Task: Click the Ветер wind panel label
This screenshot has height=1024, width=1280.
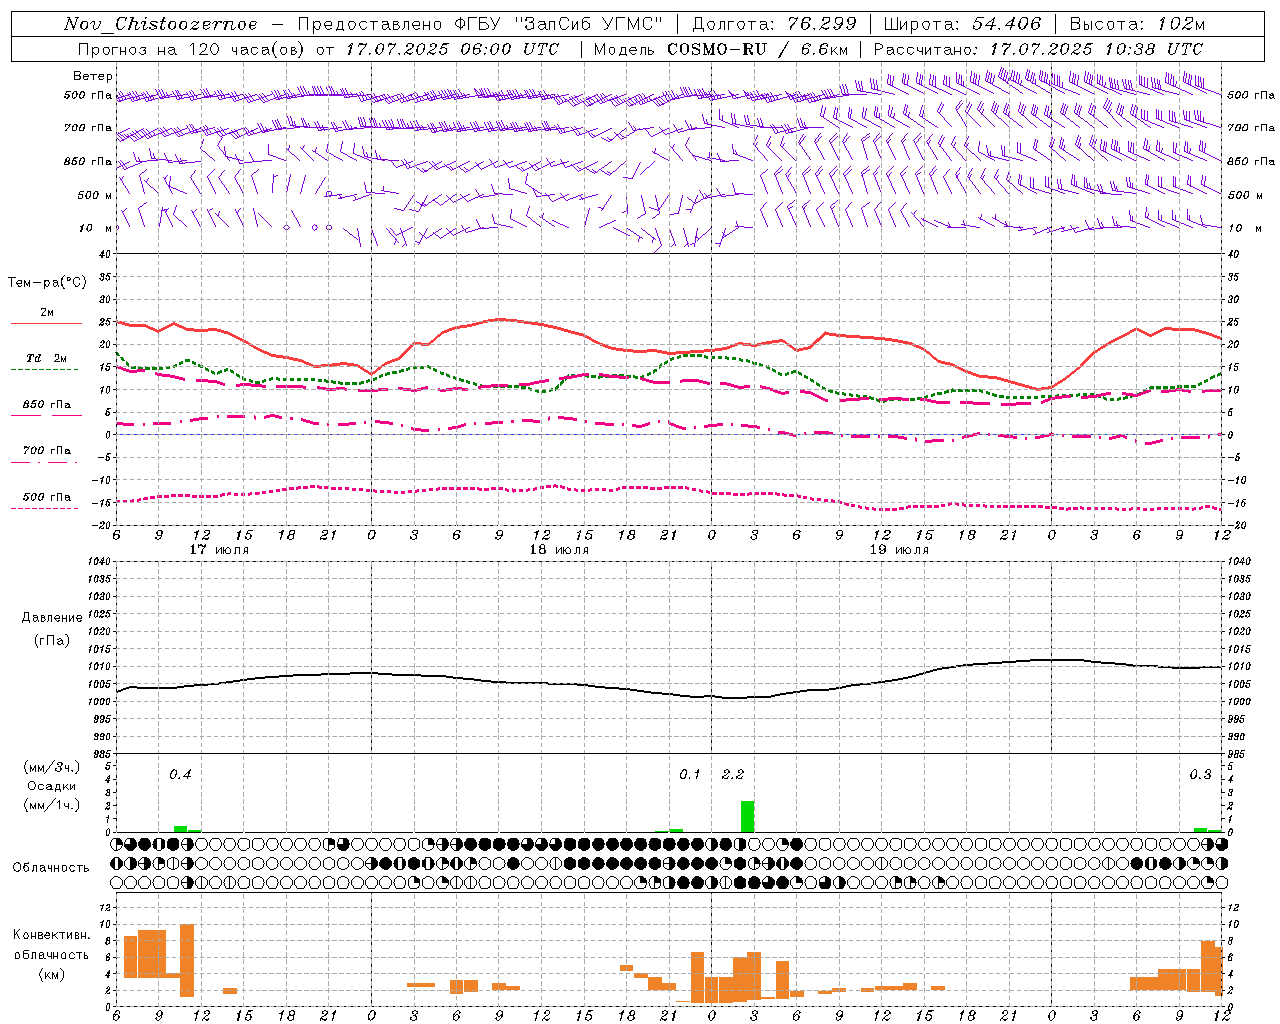Action: click(x=93, y=76)
